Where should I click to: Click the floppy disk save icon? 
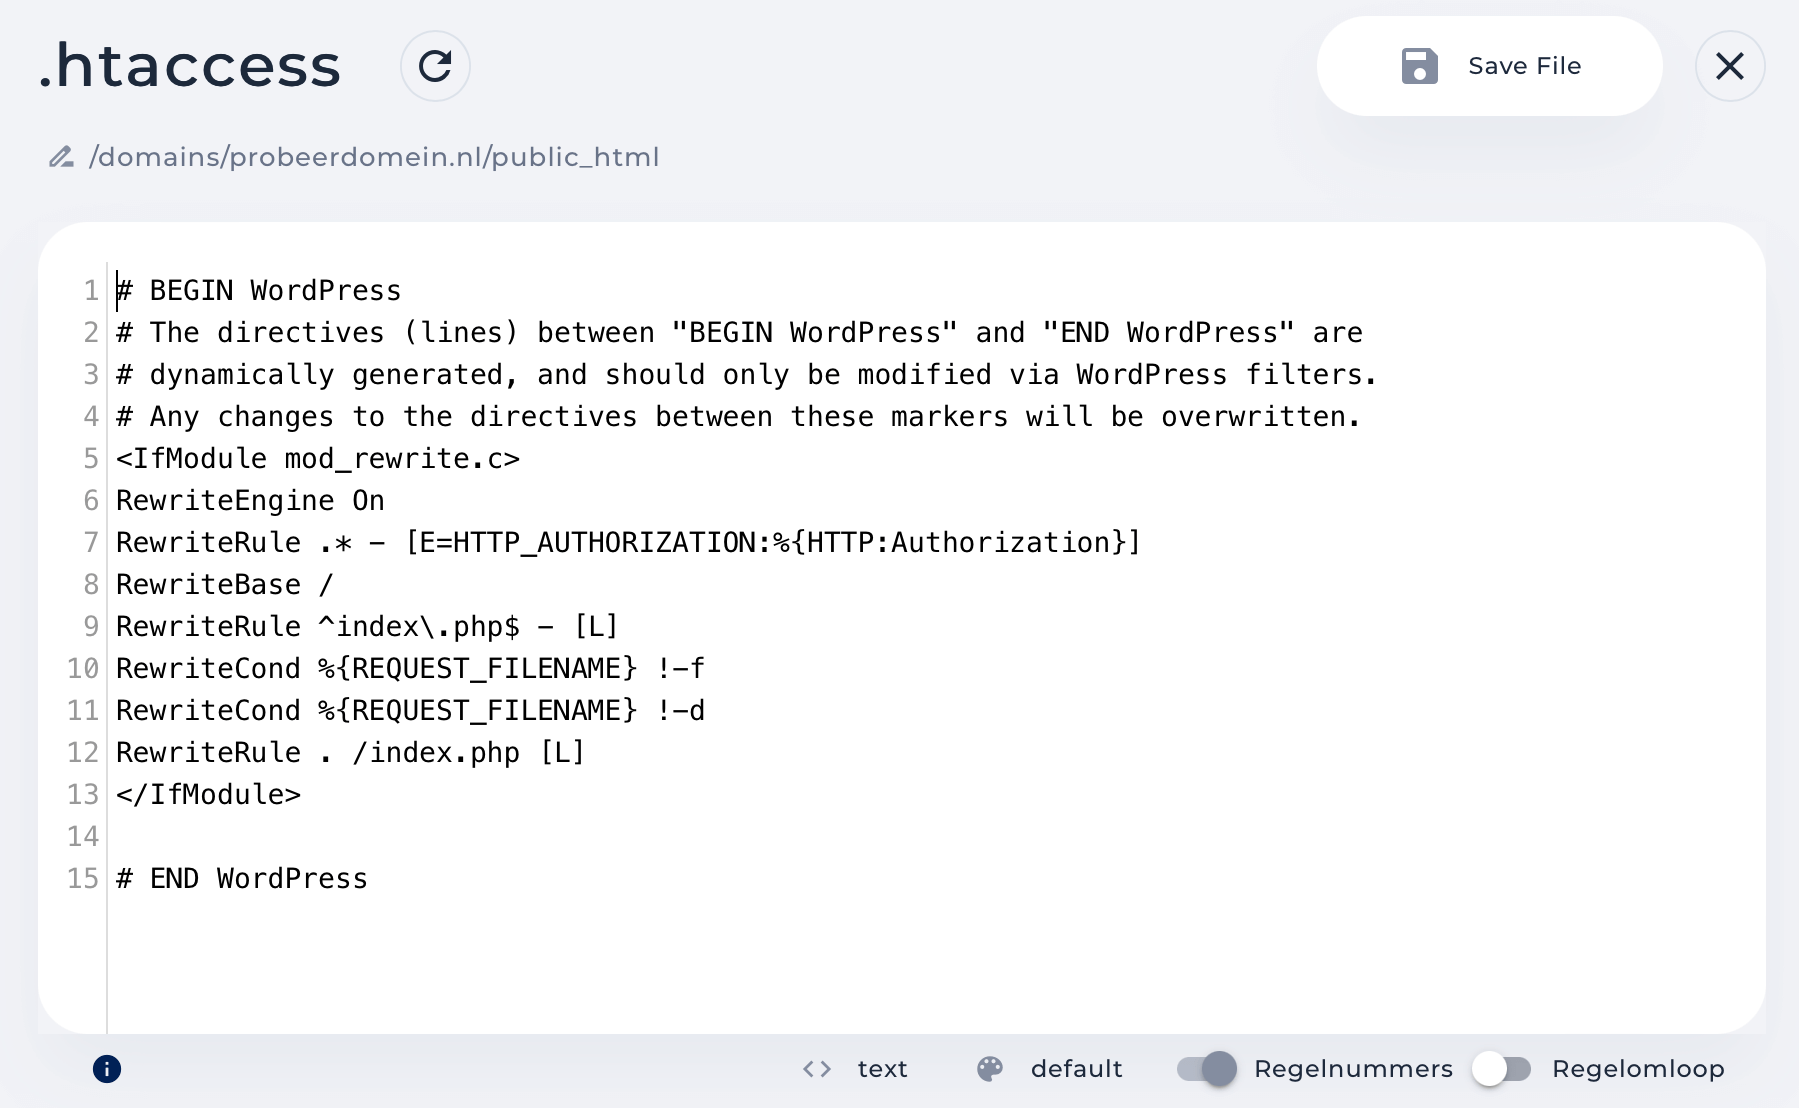tap(1419, 66)
